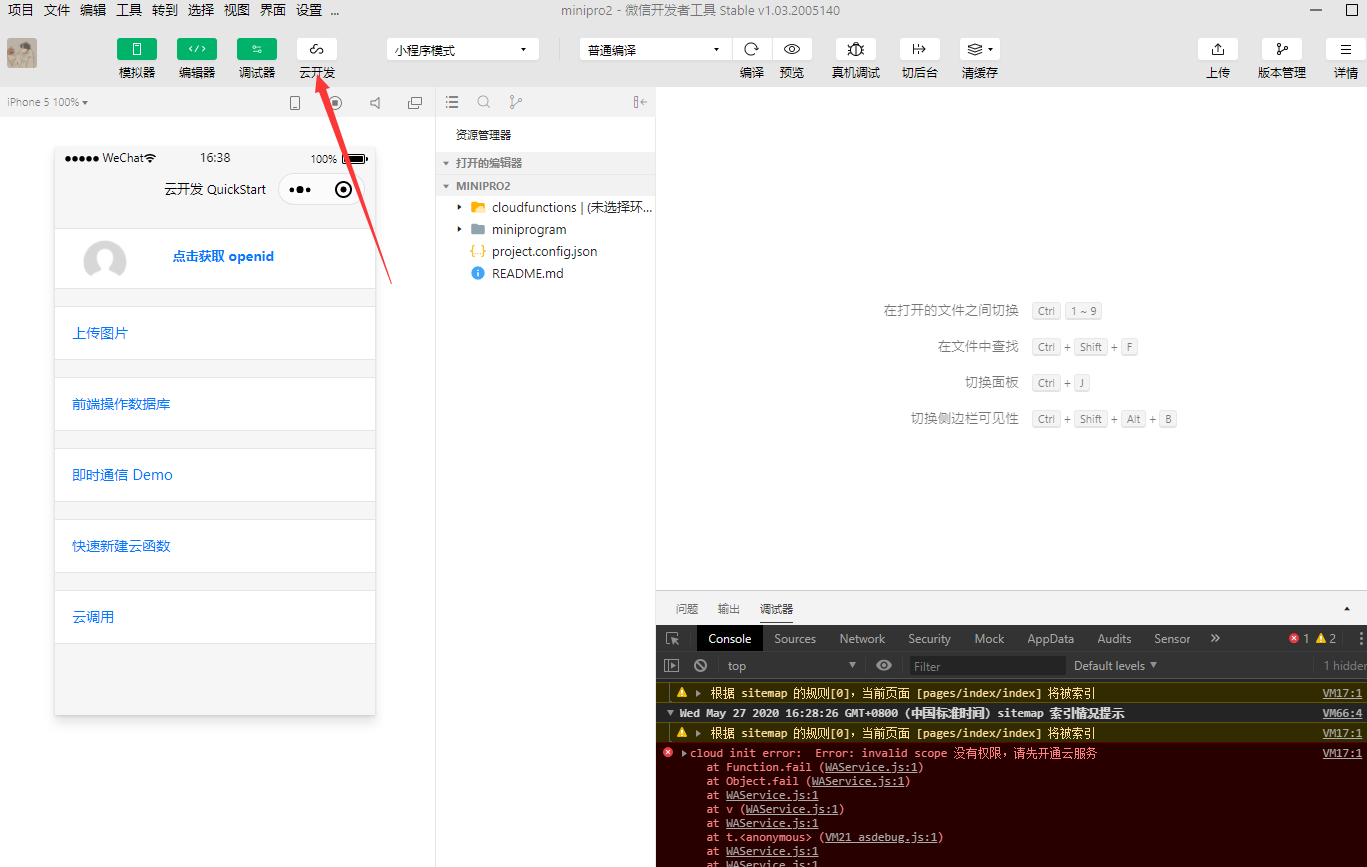
Task: Click the mini program capsule close circle
Action: coord(344,189)
